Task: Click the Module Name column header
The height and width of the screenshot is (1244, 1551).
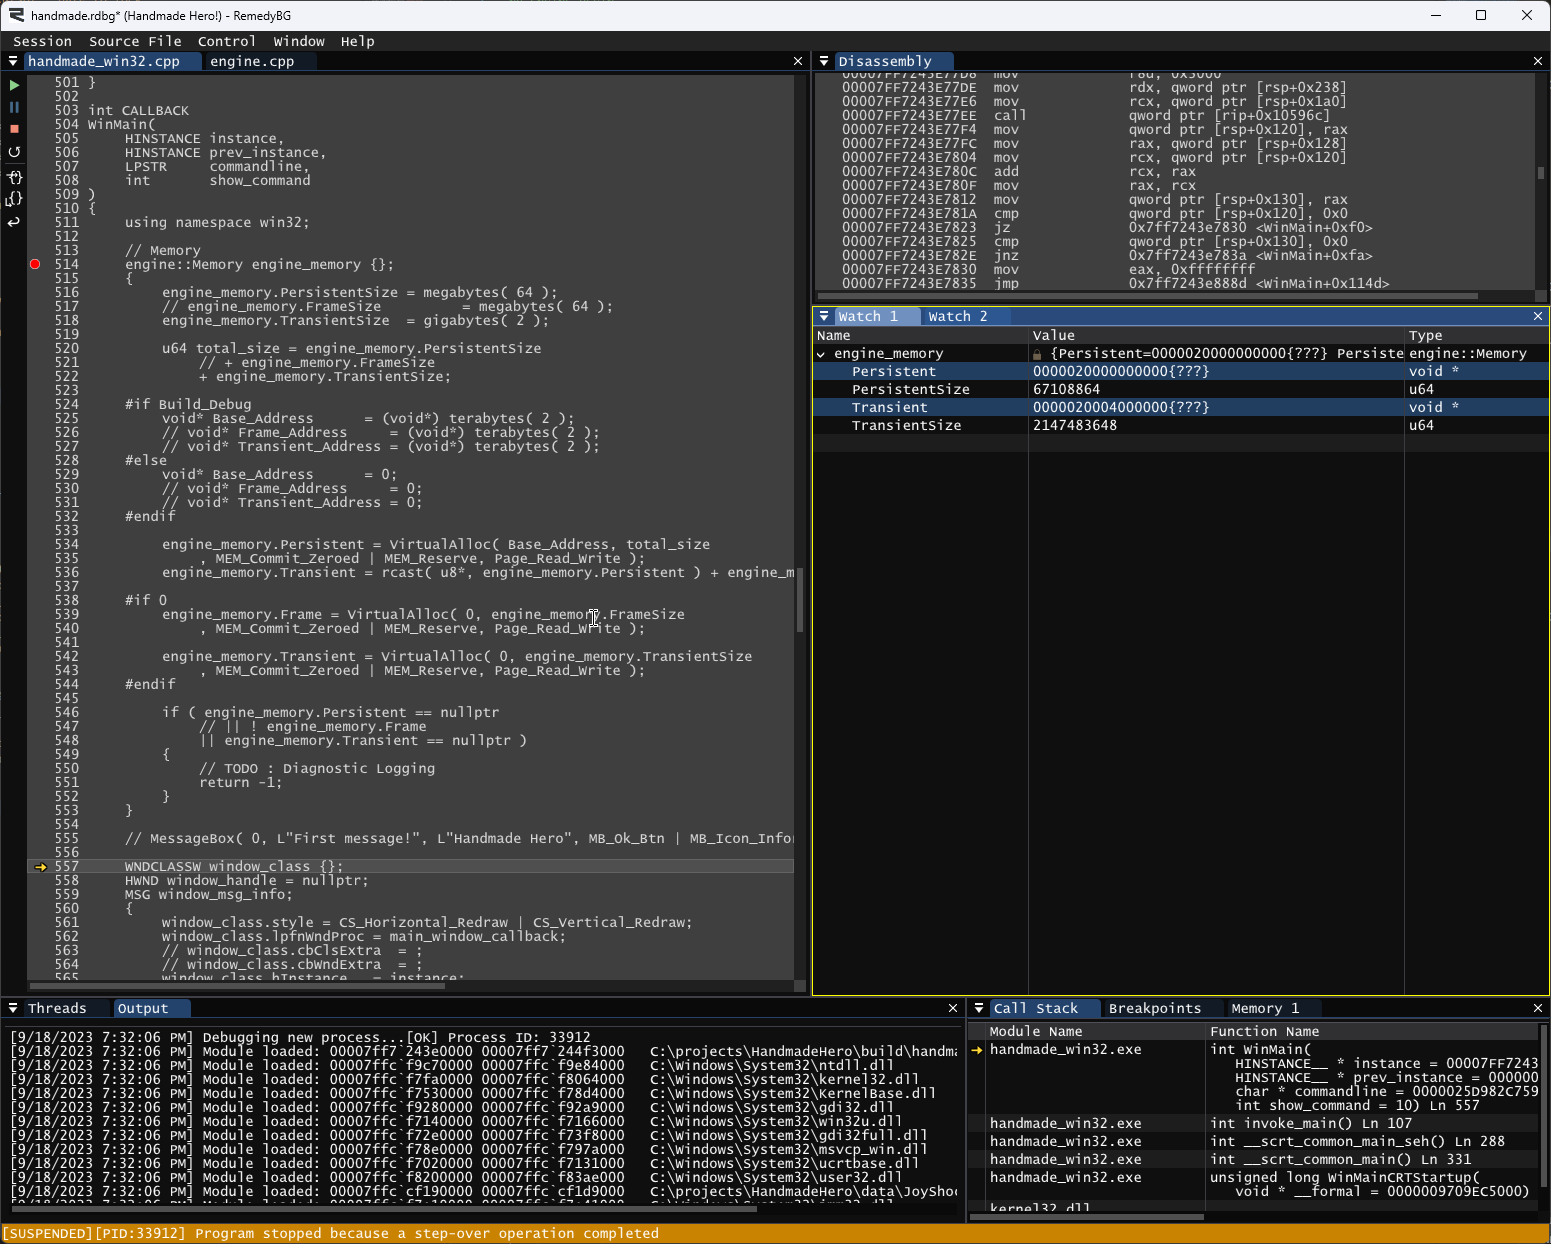Action: pos(1095,1031)
